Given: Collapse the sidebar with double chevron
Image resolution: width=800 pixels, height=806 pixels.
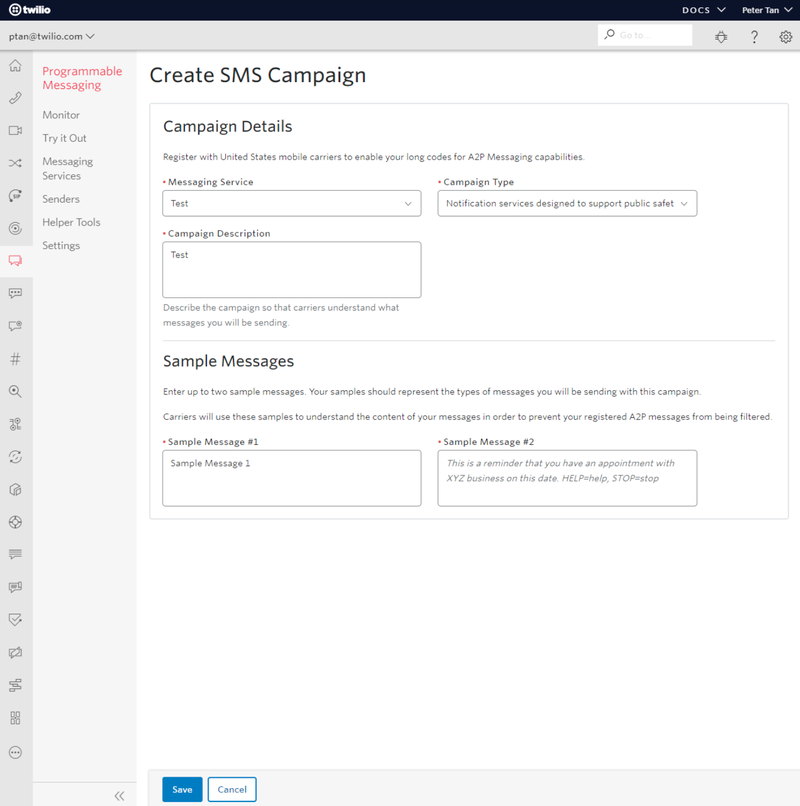Looking at the screenshot, I should (119, 796).
